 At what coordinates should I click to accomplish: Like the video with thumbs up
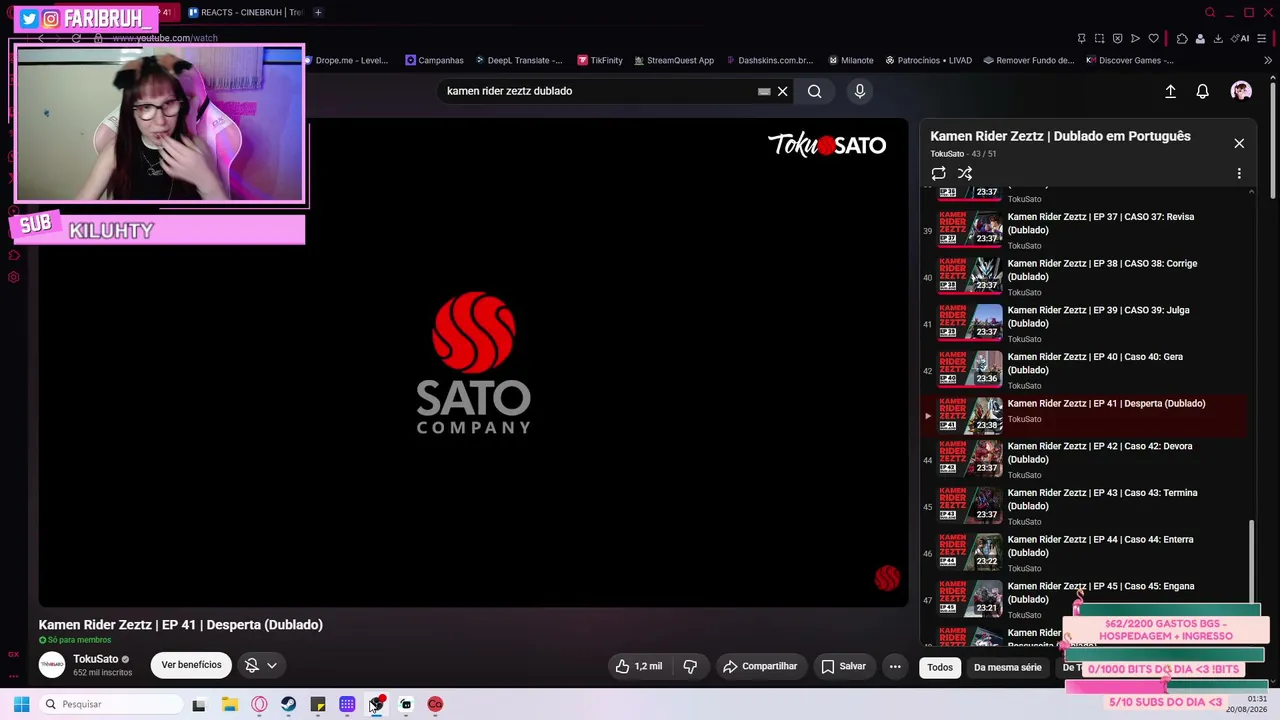(638, 666)
